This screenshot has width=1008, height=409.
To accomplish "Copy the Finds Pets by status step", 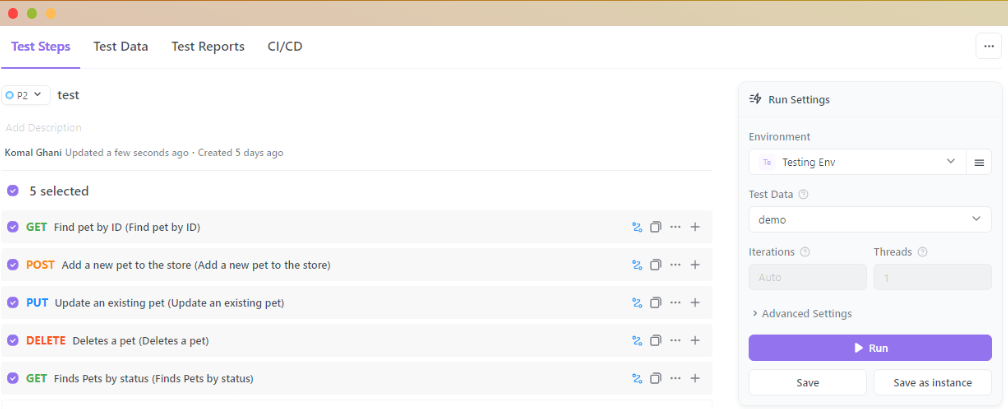I will click(656, 379).
